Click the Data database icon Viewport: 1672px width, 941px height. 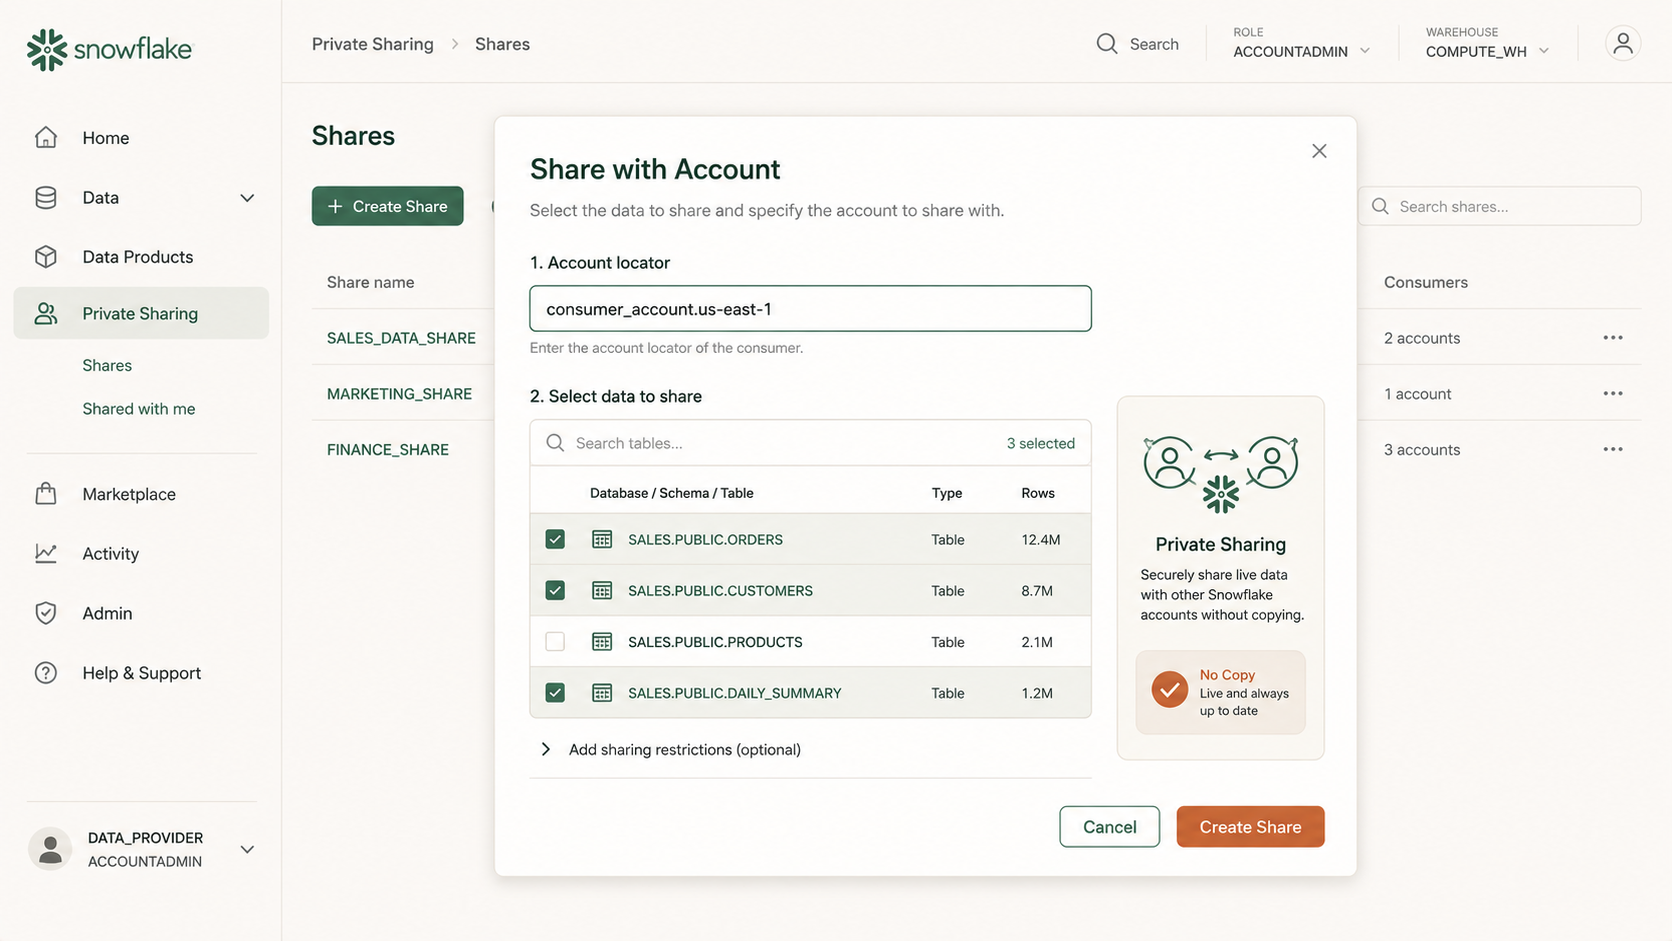pos(46,197)
